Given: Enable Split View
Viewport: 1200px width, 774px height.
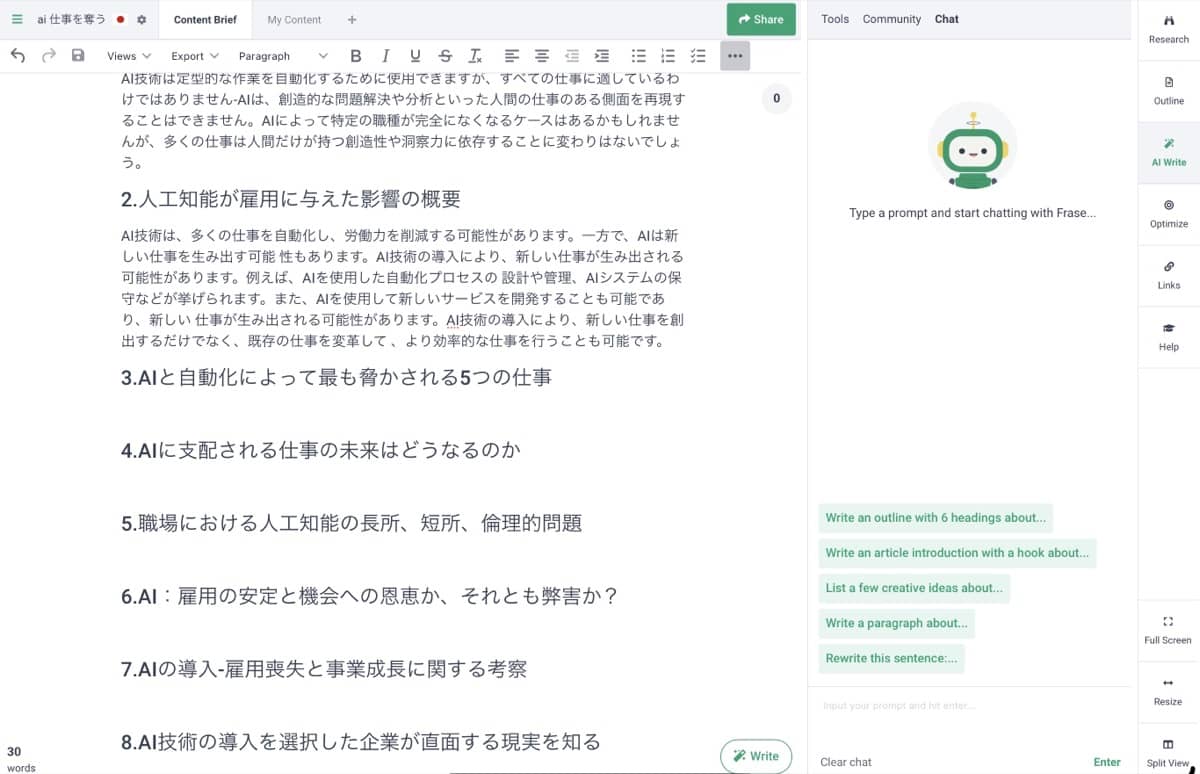Looking at the screenshot, I should pyautogui.click(x=1167, y=755).
